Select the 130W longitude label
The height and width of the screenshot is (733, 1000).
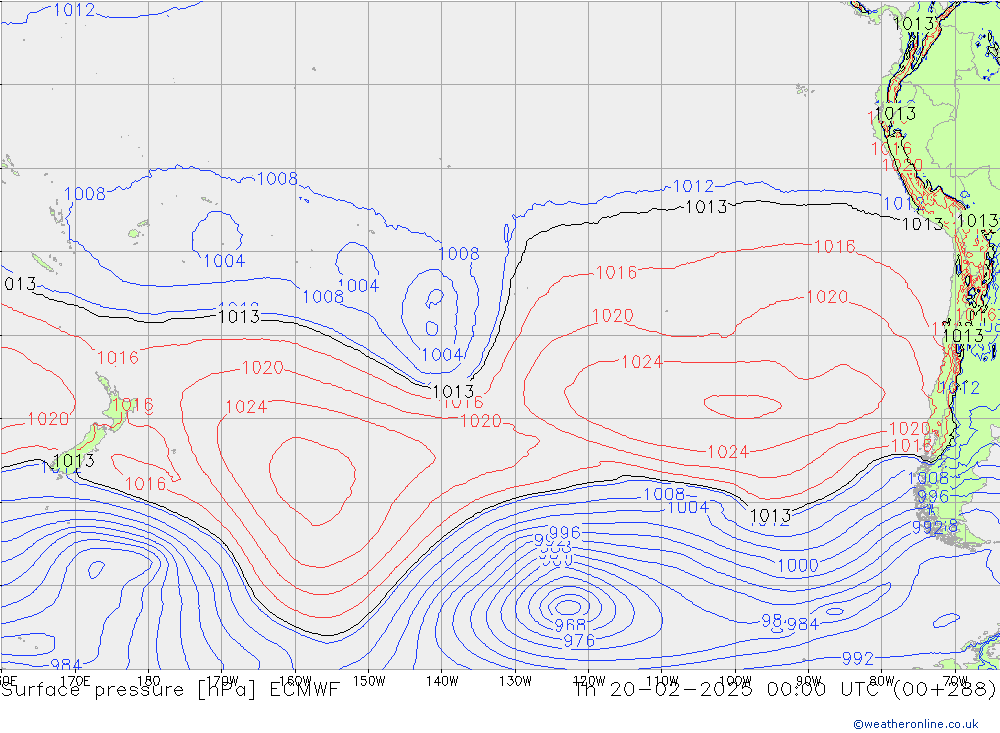pos(515,681)
